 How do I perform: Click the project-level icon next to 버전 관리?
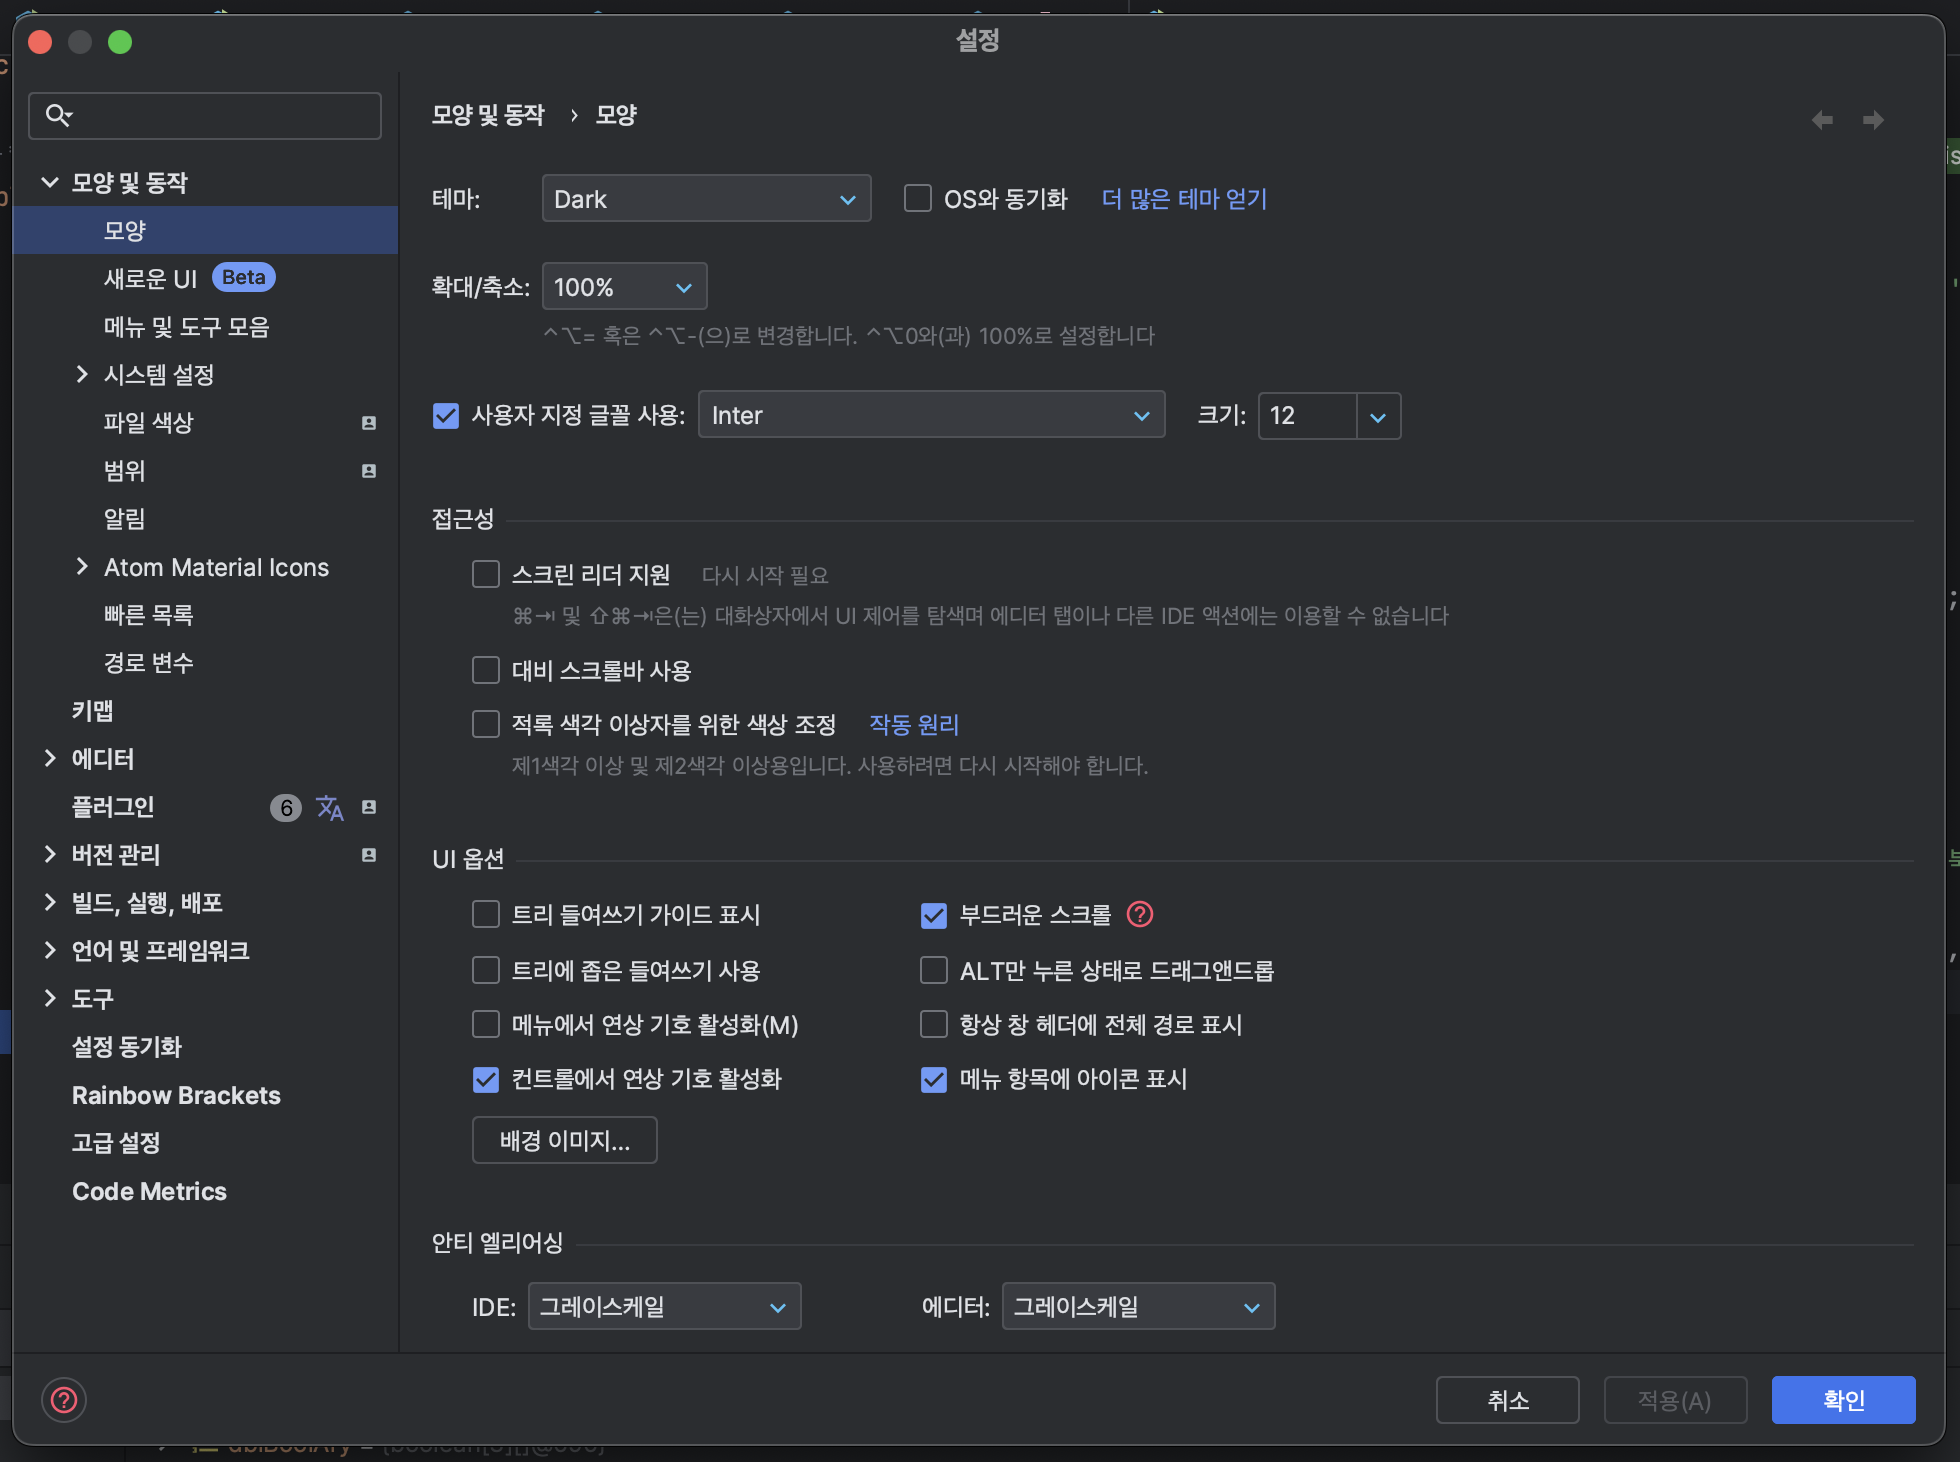point(369,855)
